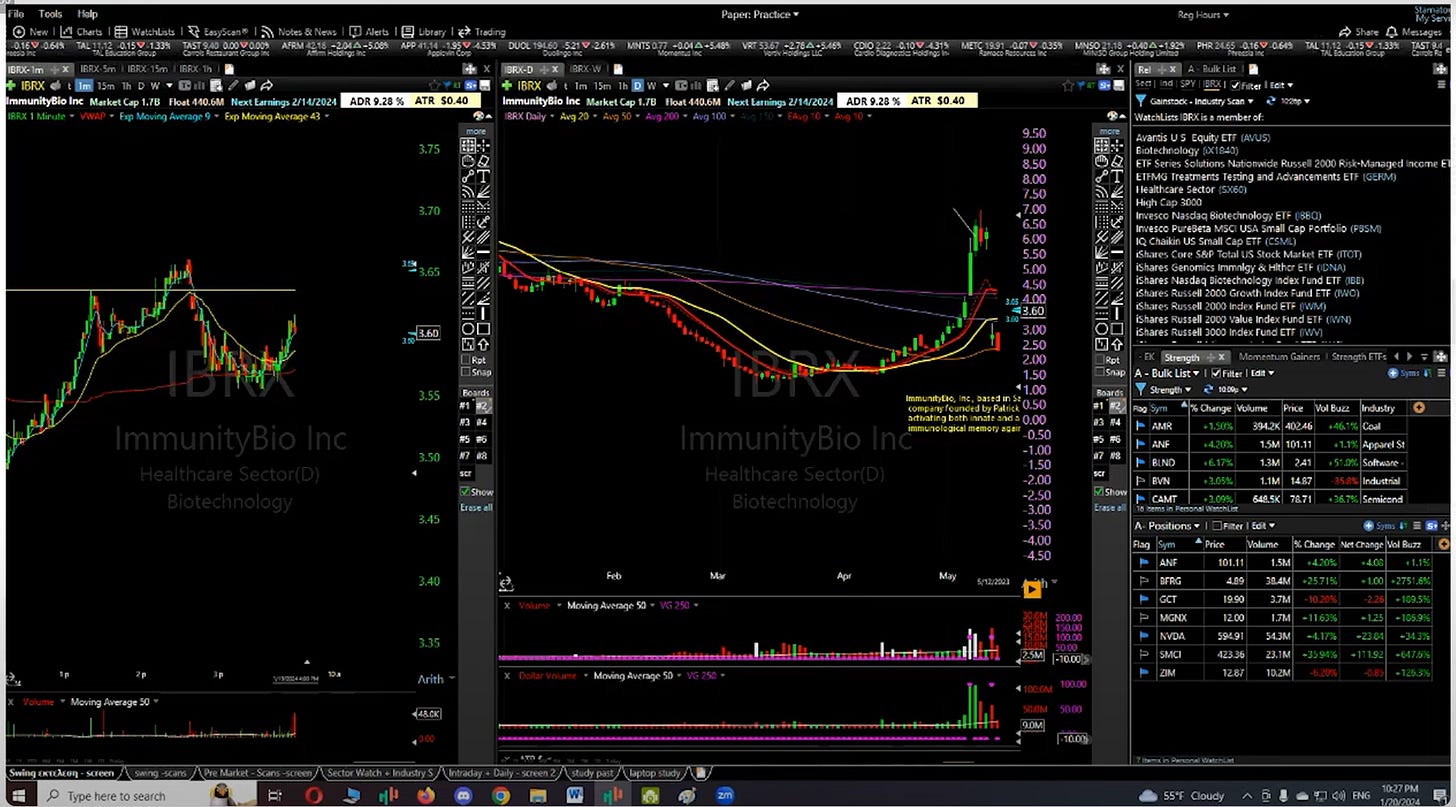This screenshot has width=1456, height=807.
Task: Switch to the IBRX-15m chart tab
Action: click(148, 69)
